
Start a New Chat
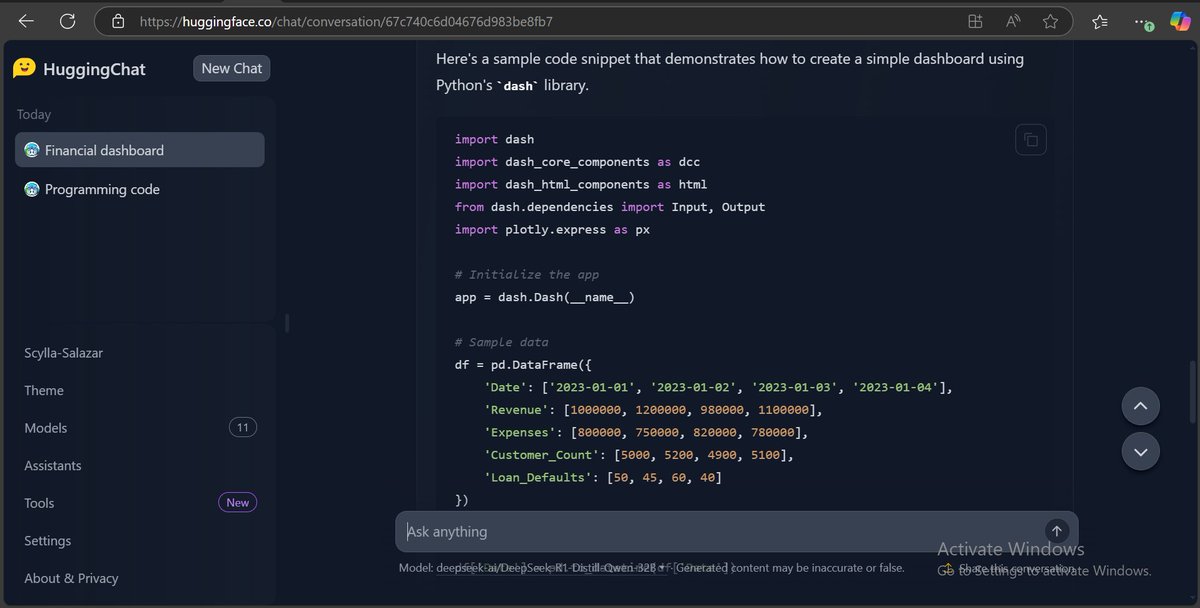point(232,68)
